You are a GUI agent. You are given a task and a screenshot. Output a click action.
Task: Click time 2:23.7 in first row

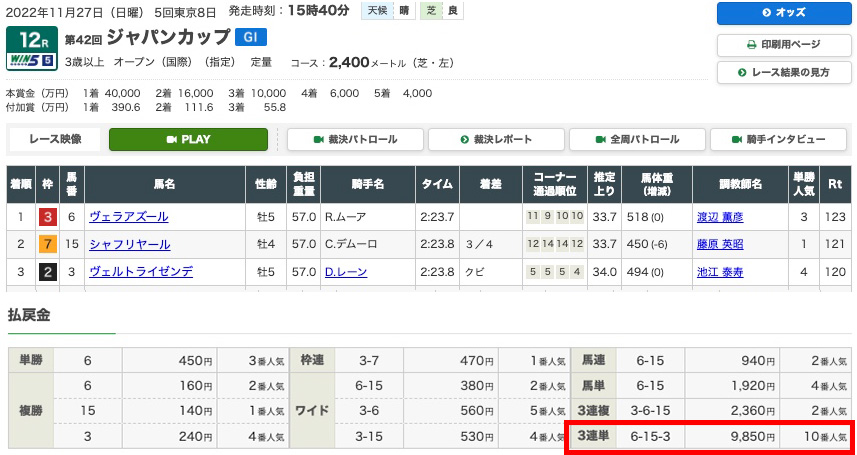437,217
